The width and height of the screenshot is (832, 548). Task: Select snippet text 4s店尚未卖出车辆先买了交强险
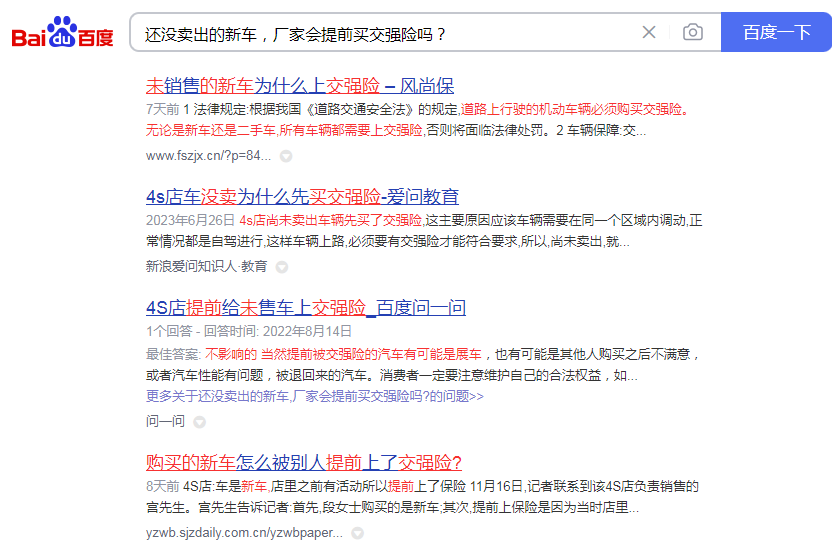[330, 220]
